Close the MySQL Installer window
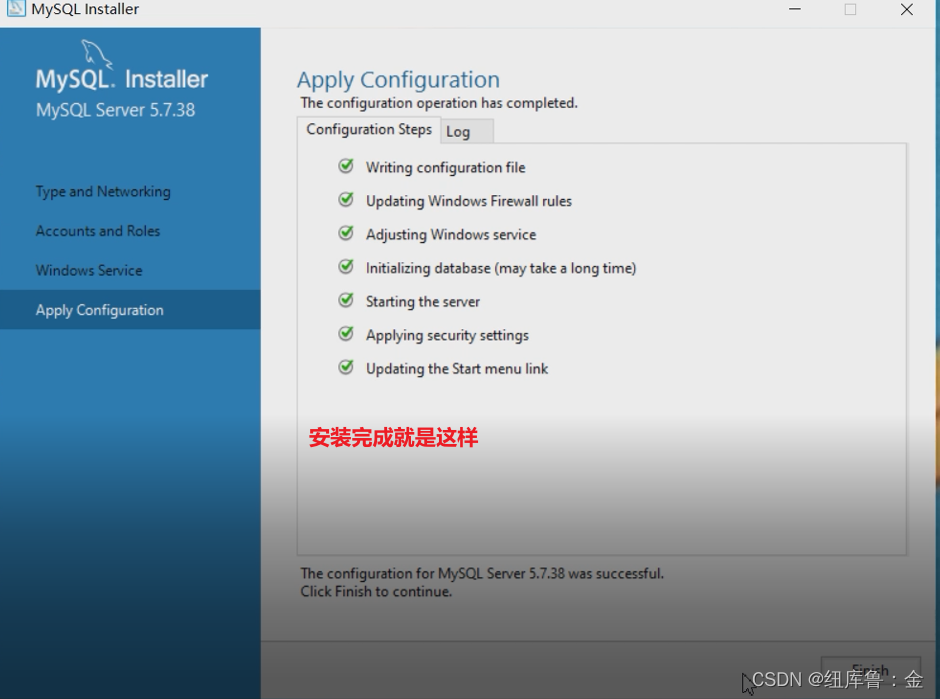 (x=906, y=9)
